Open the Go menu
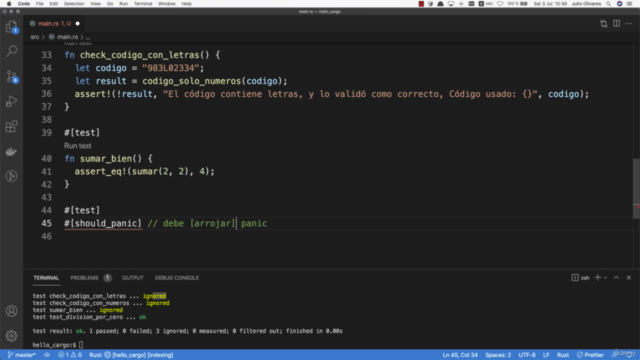The image size is (640, 360). [x=110, y=4]
